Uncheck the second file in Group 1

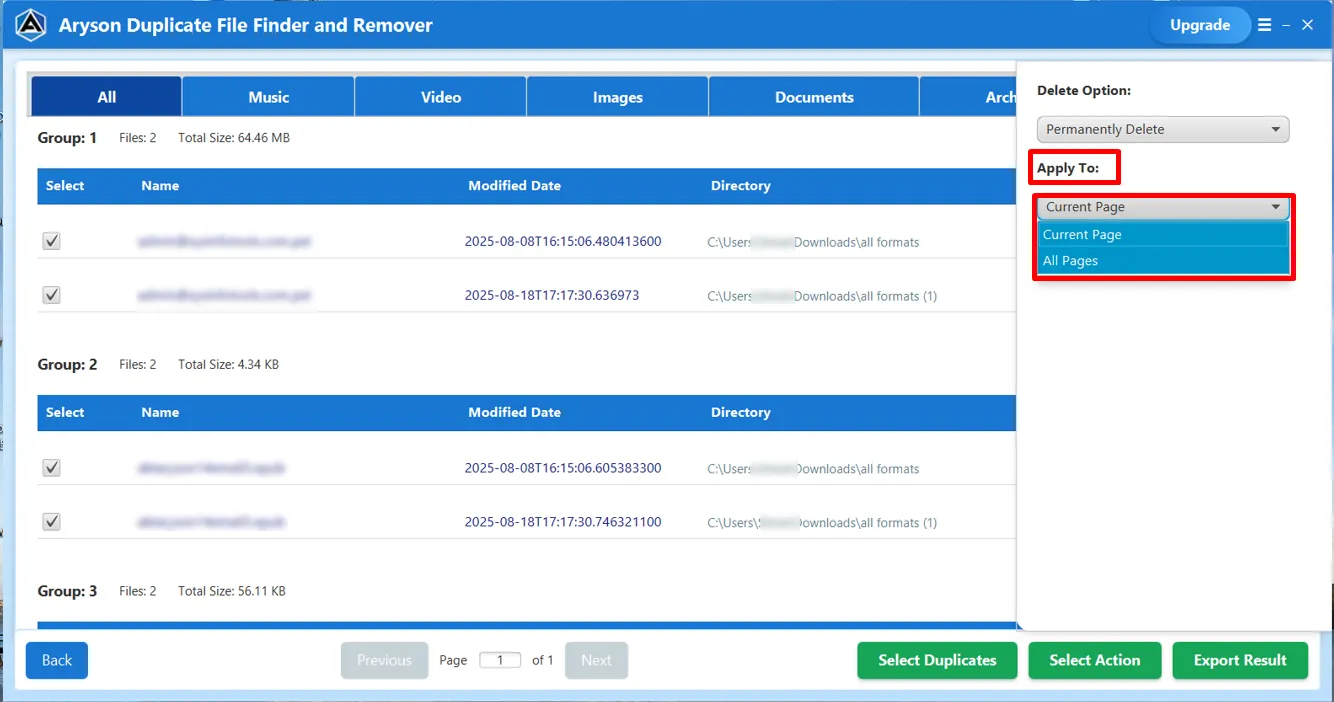(51, 294)
